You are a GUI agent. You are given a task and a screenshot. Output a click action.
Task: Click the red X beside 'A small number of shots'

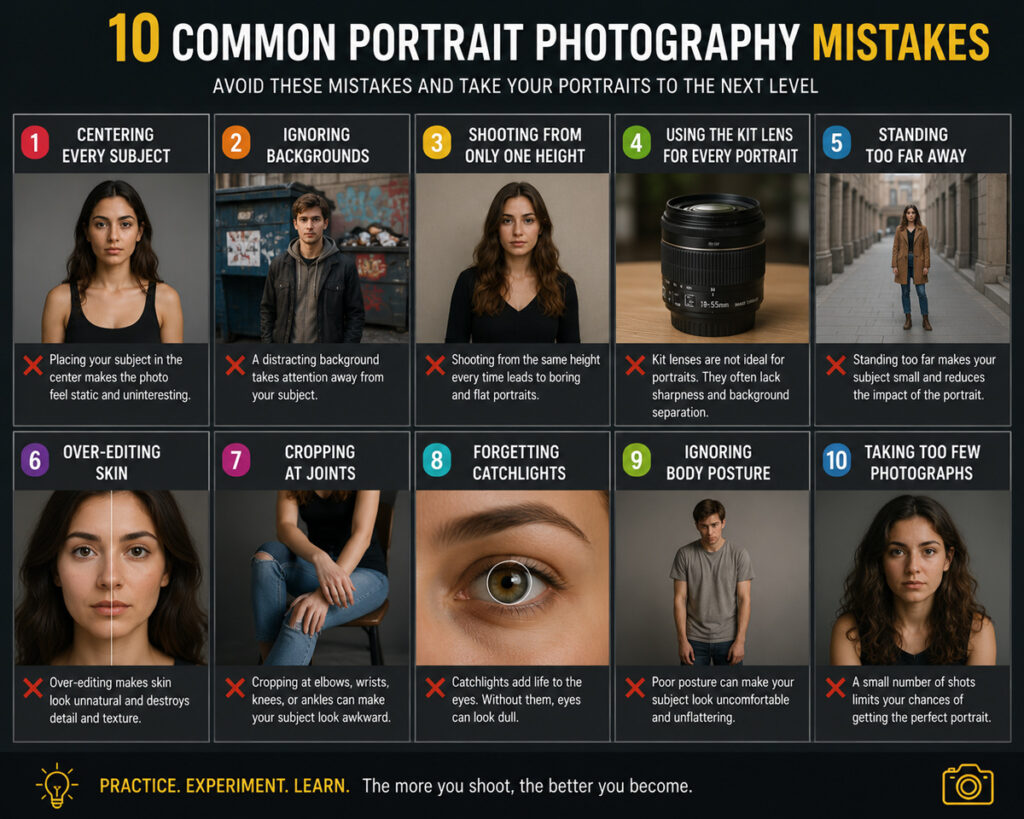coord(835,688)
